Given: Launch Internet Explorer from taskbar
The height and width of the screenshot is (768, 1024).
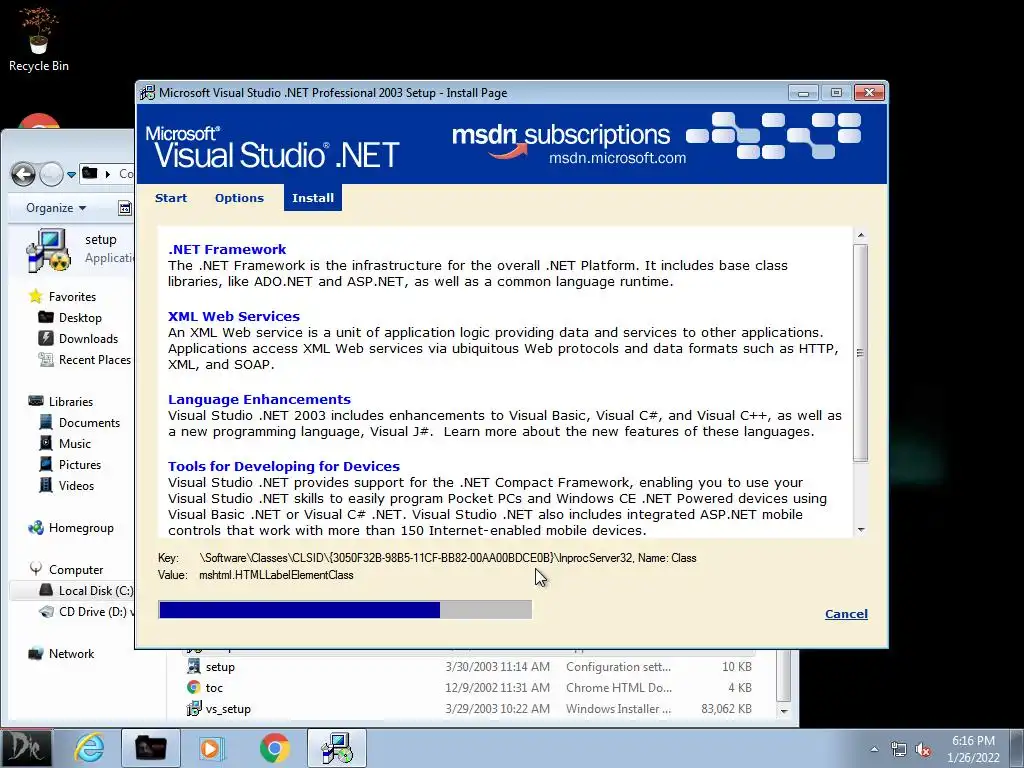Looking at the screenshot, I should pos(89,748).
